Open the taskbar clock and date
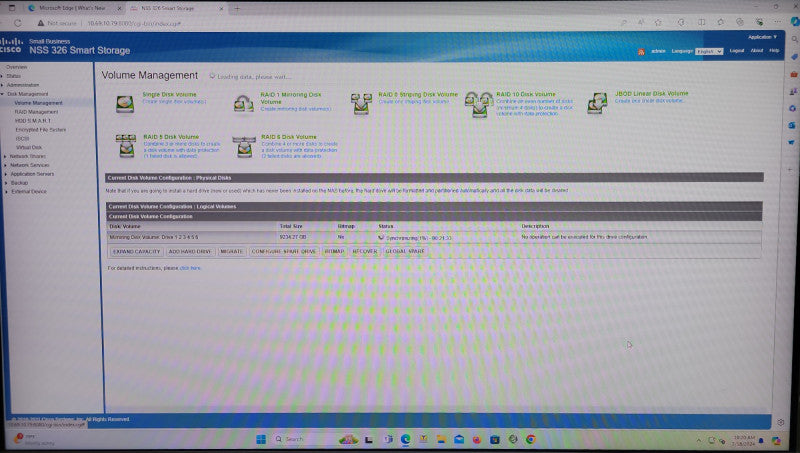 tap(744, 441)
